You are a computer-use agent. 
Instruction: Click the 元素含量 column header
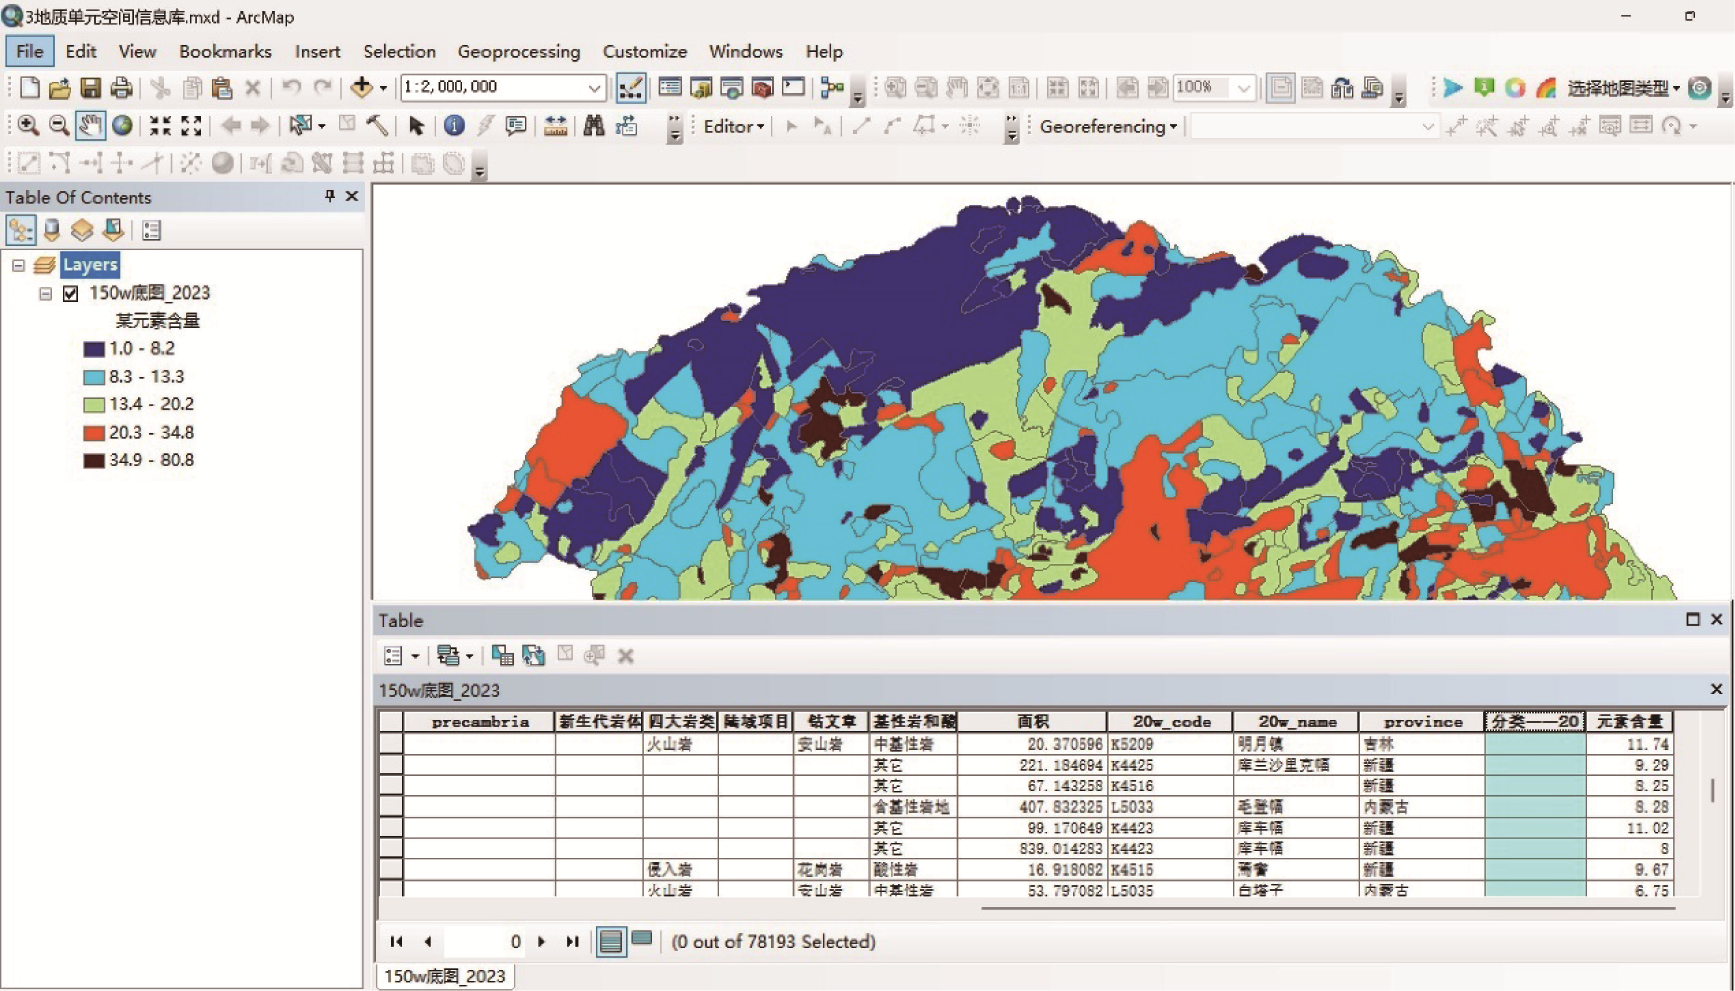1628,721
